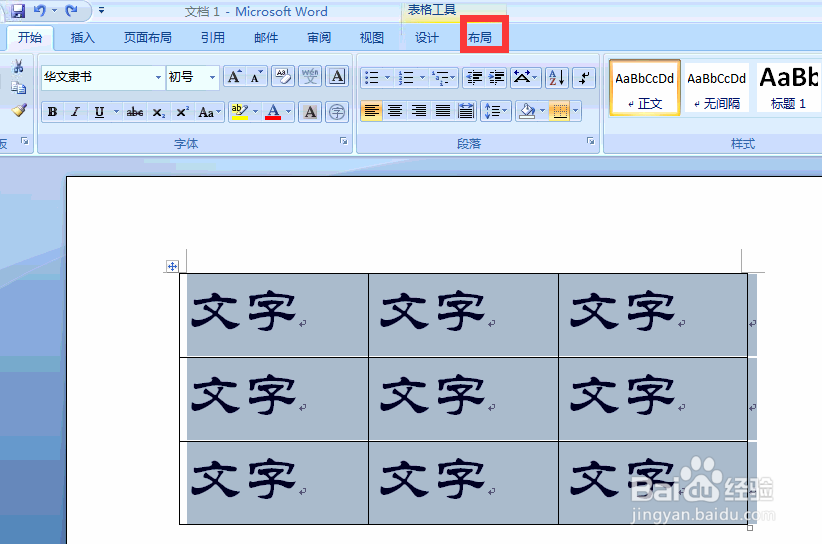
Task: Apply the 正文 style
Action: (645, 88)
